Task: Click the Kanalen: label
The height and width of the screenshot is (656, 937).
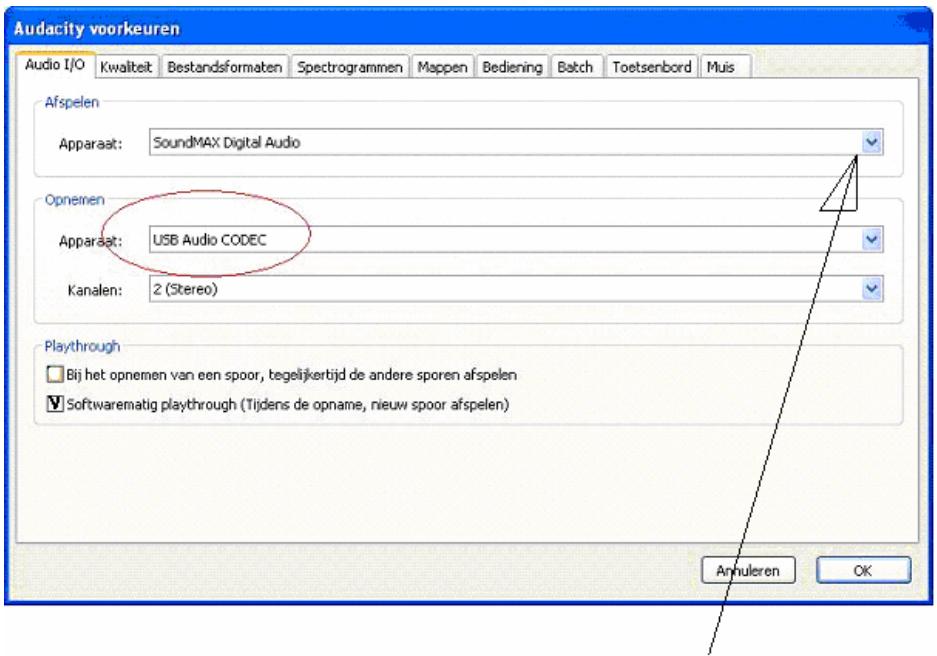Action: pyautogui.click(x=95, y=290)
